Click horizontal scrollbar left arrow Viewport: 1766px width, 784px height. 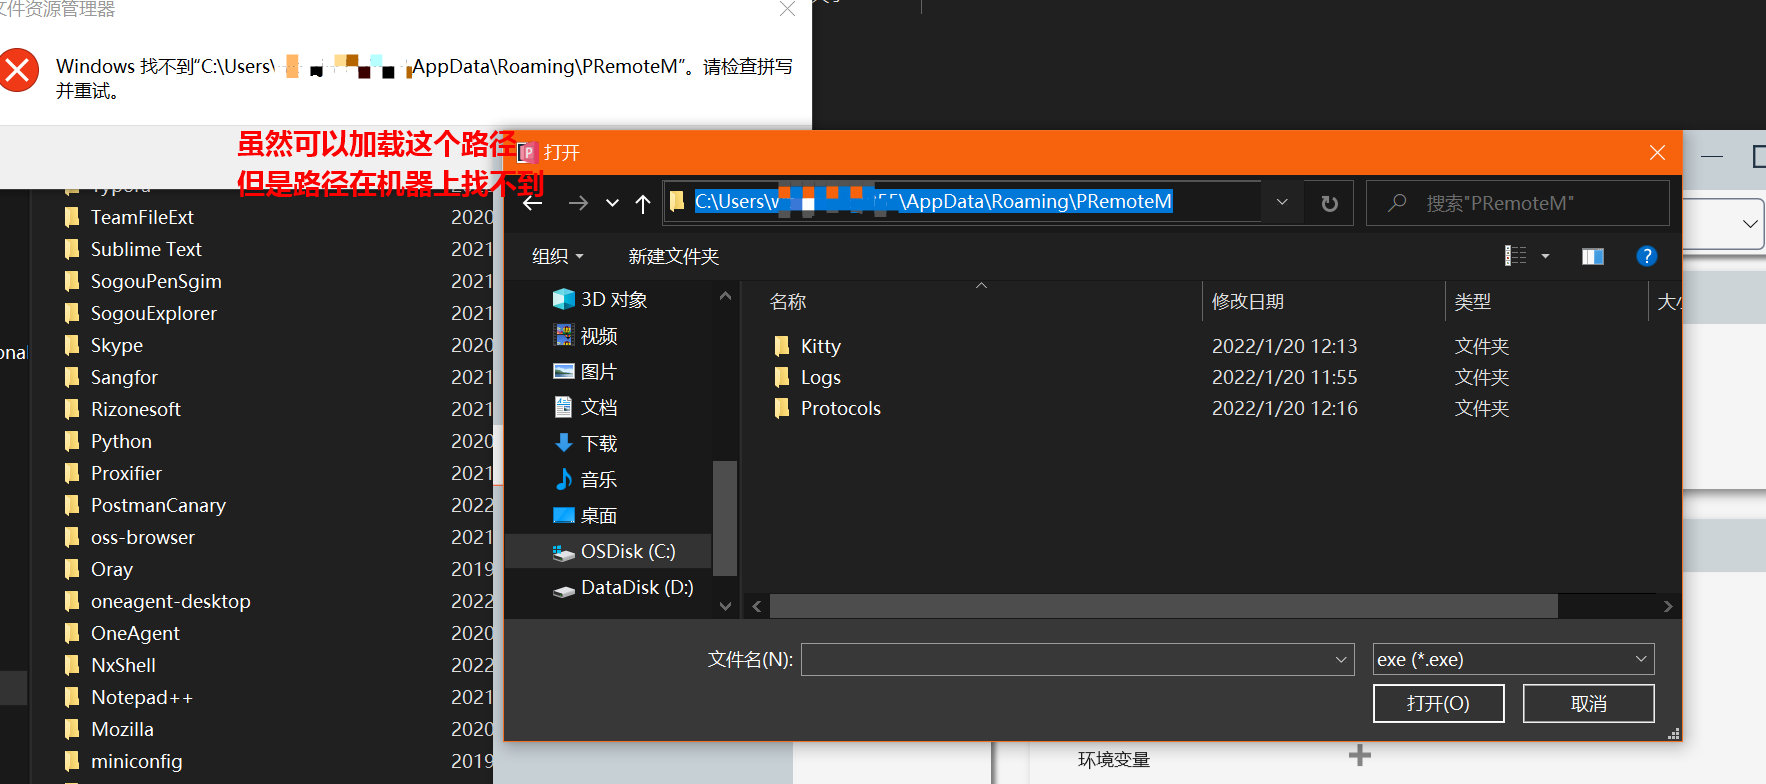pos(757,606)
